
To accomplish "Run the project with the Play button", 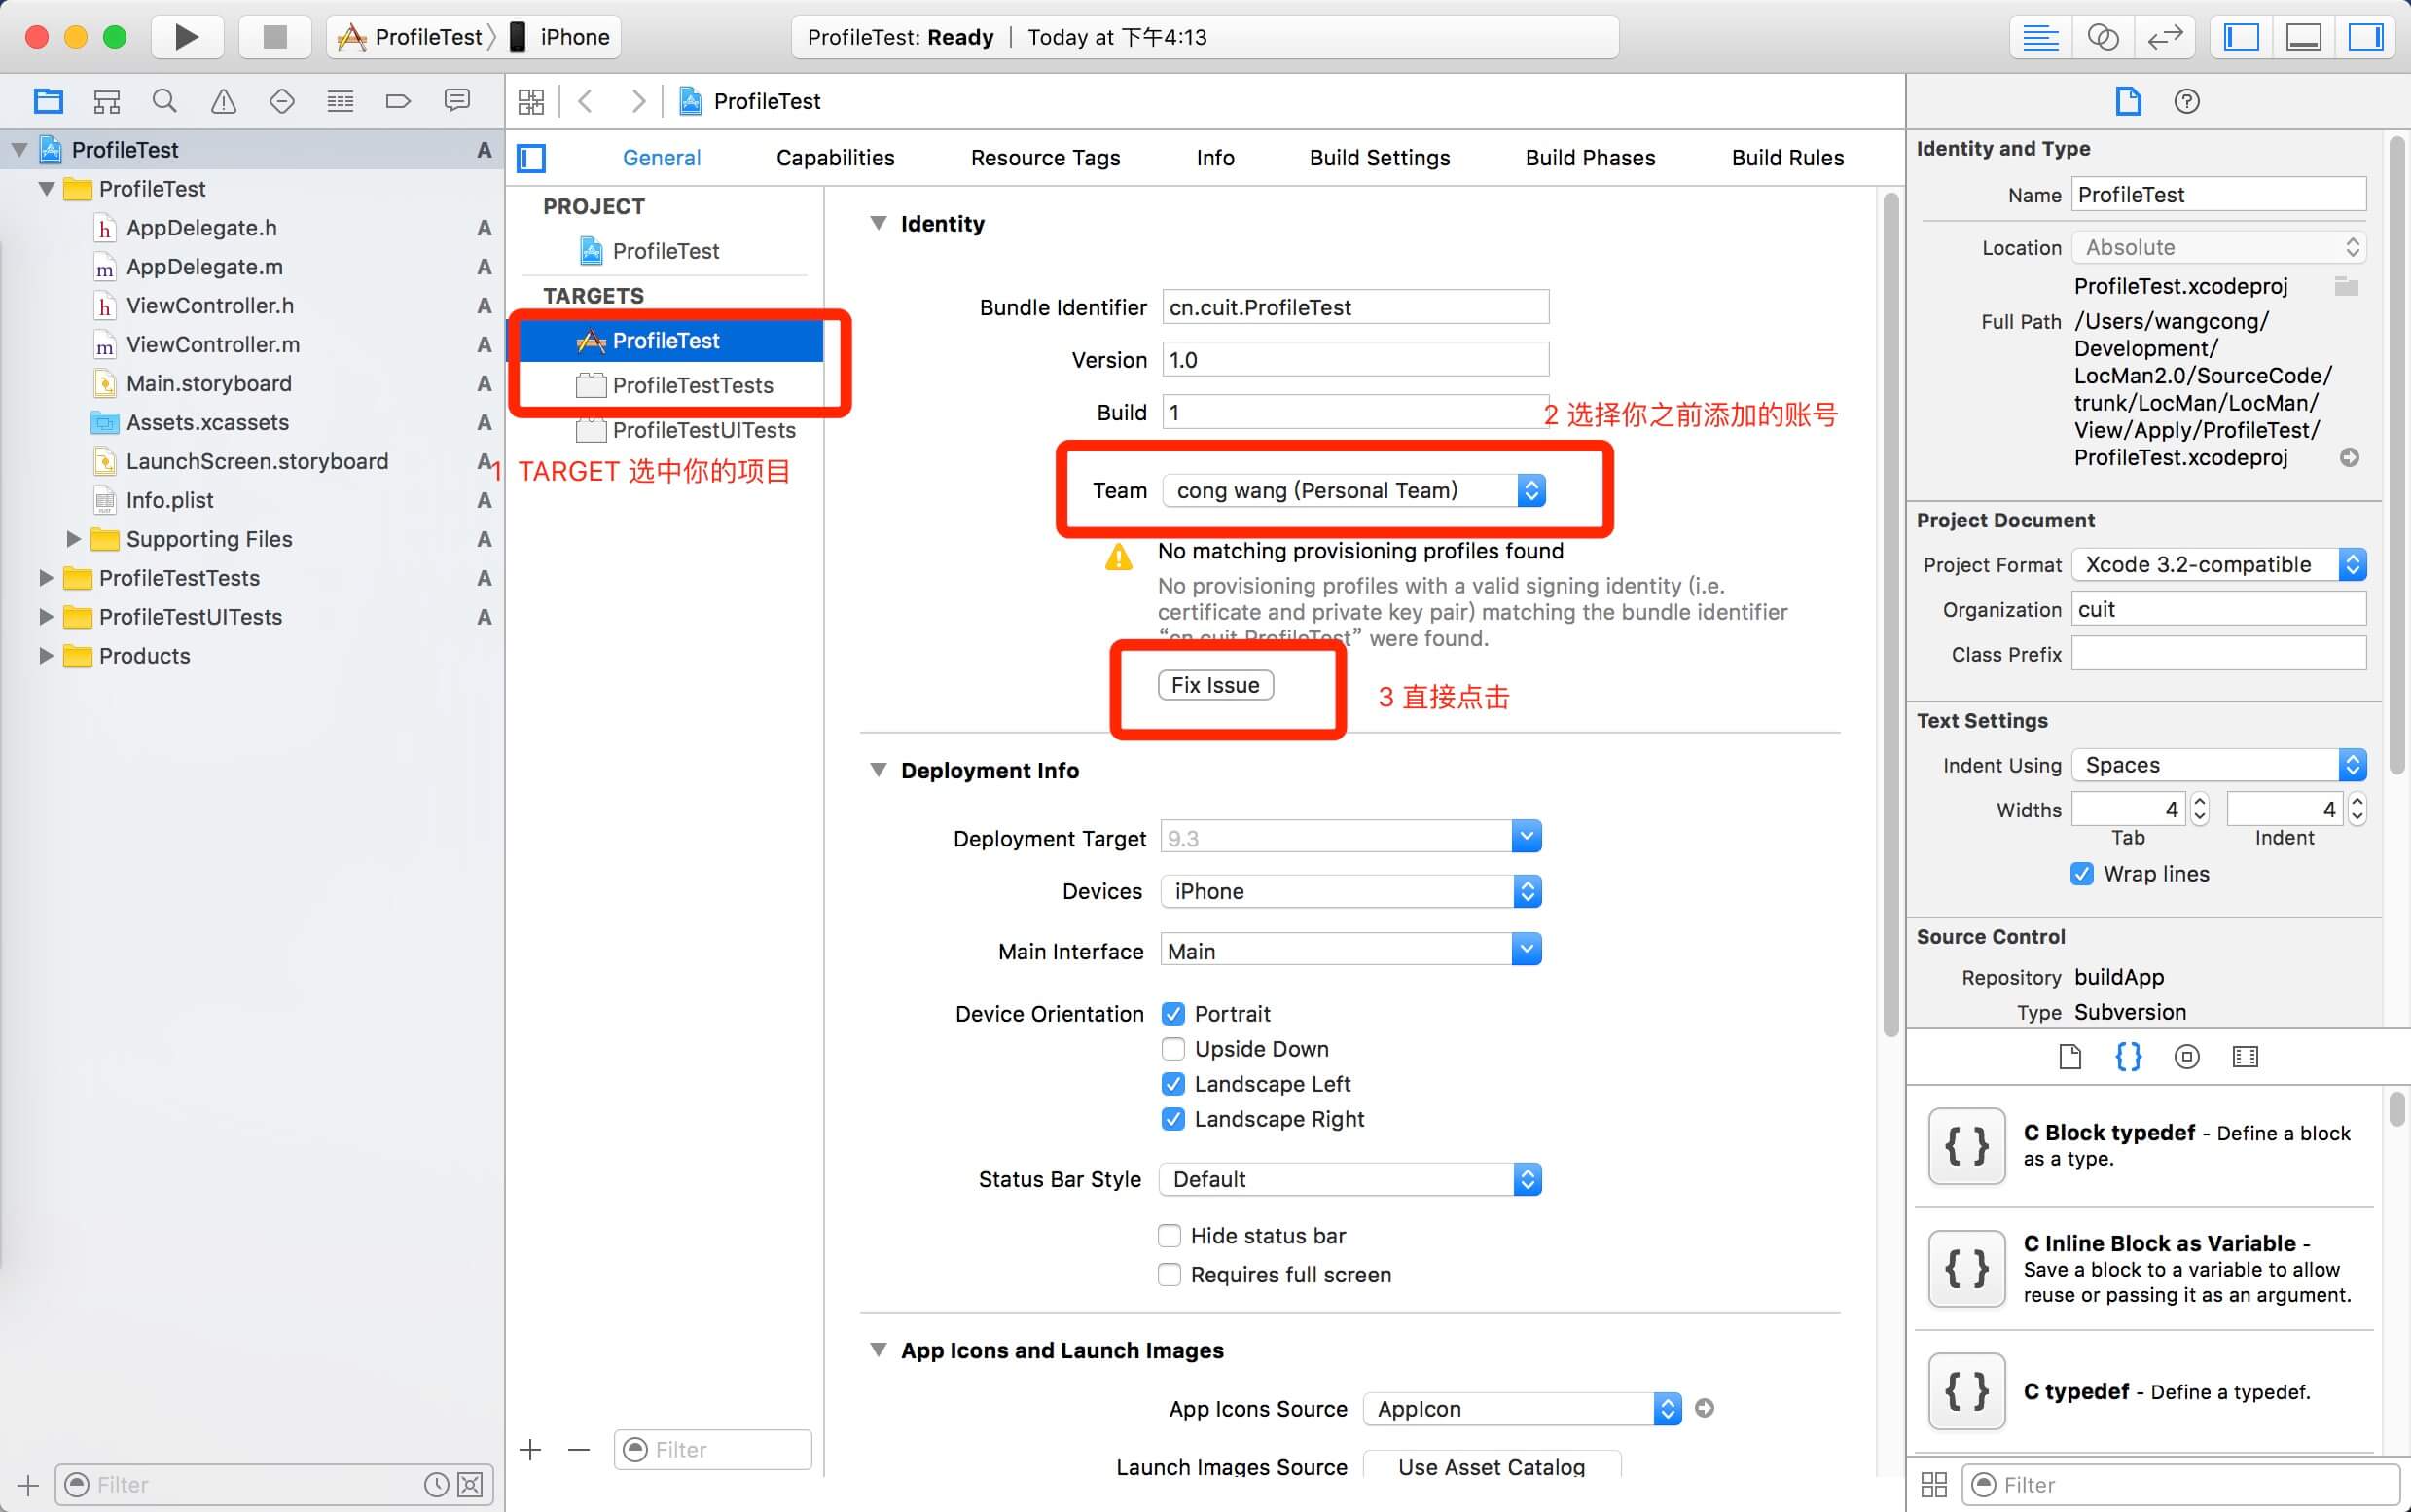I will pyautogui.click(x=187, y=37).
